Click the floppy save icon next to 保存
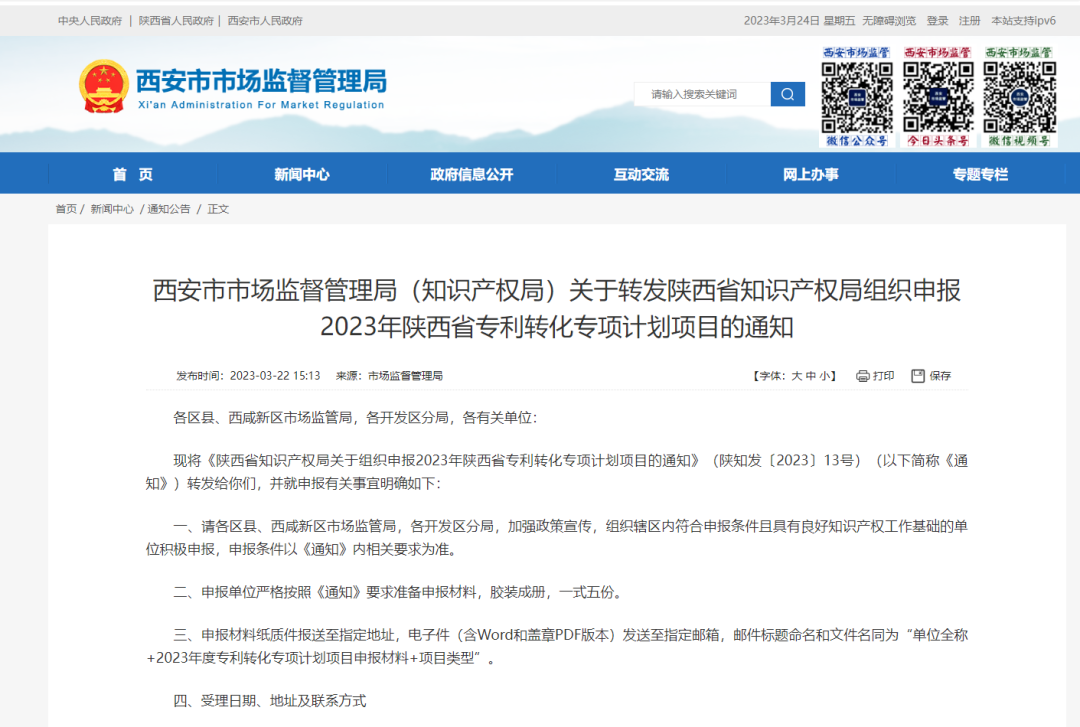Viewport: 1080px width, 727px height. point(917,376)
